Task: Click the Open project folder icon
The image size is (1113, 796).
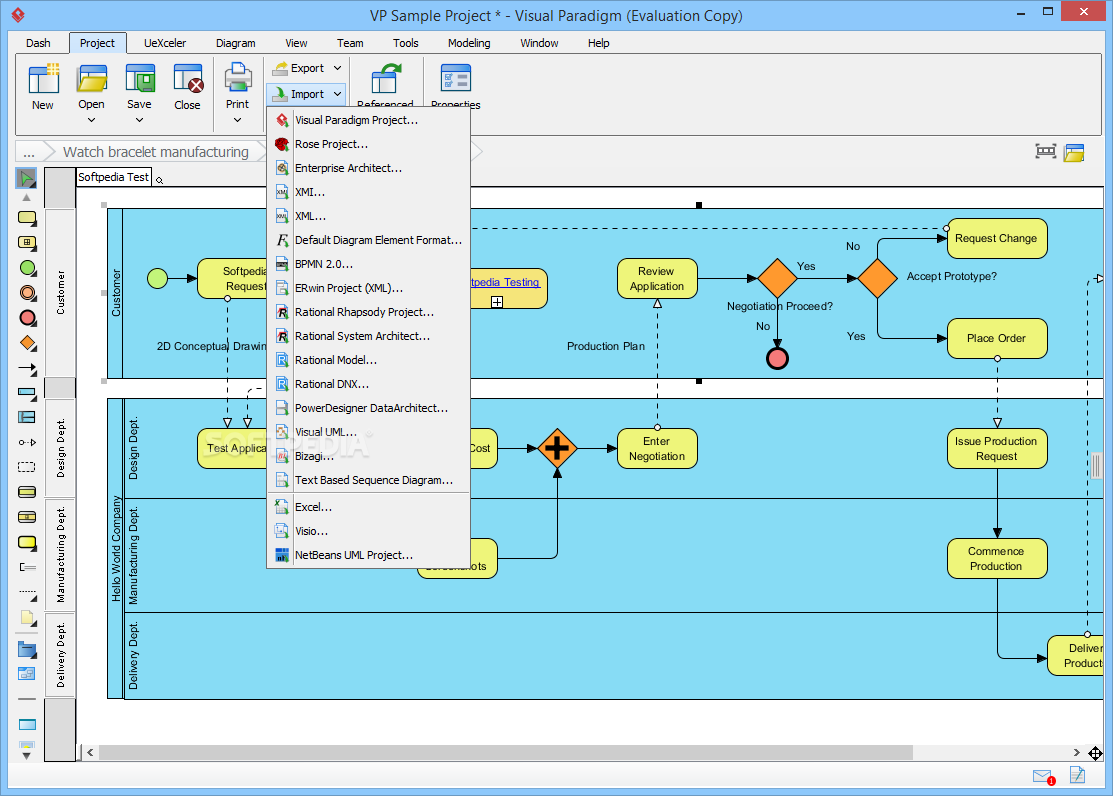Action: coord(92,78)
